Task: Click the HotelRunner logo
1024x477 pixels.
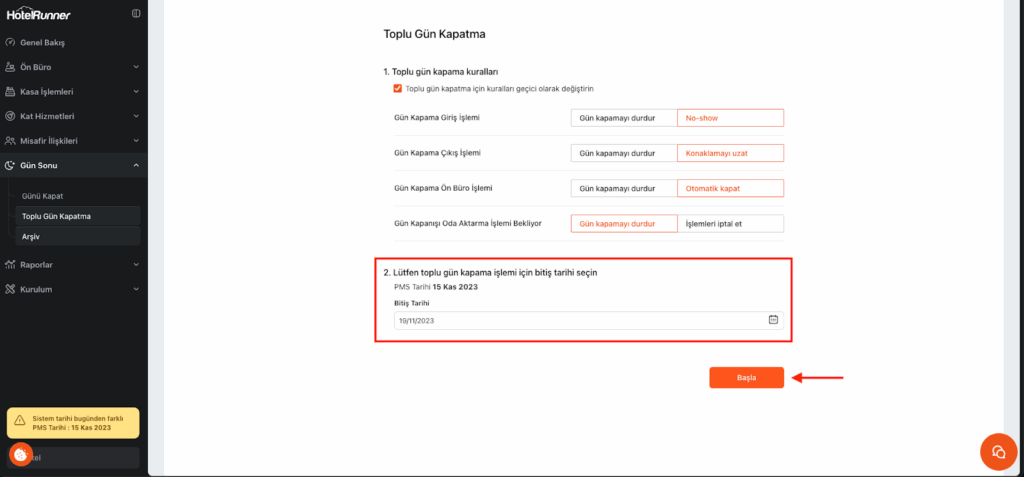Action: [x=39, y=14]
